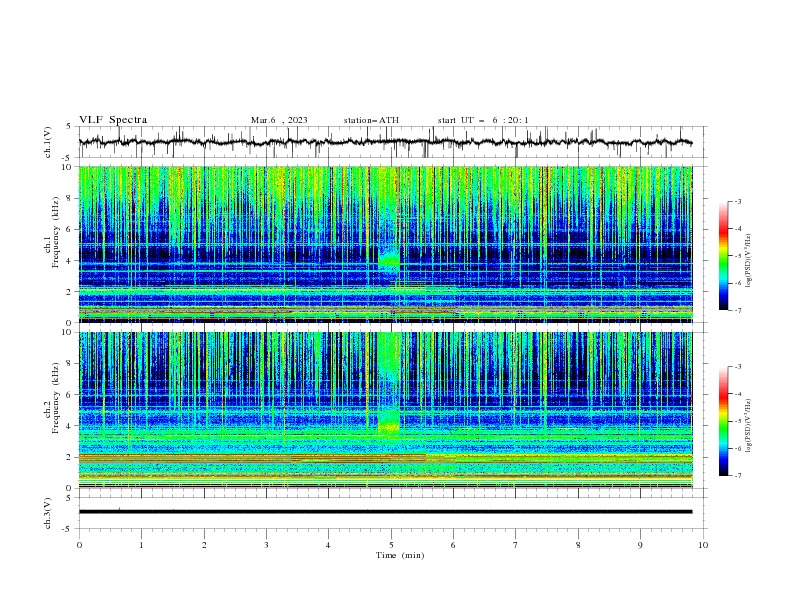Click the upper PSD color scale bar
The width and height of the screenshot is (792, 612).
coord(723,256)
